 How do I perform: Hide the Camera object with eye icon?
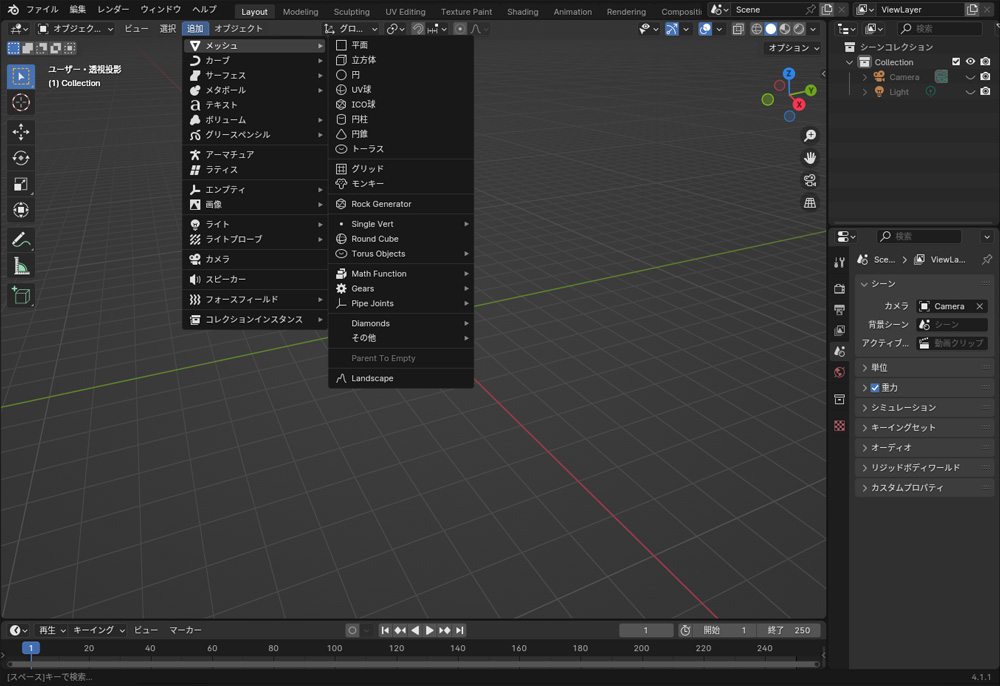[x=970, y=77]
